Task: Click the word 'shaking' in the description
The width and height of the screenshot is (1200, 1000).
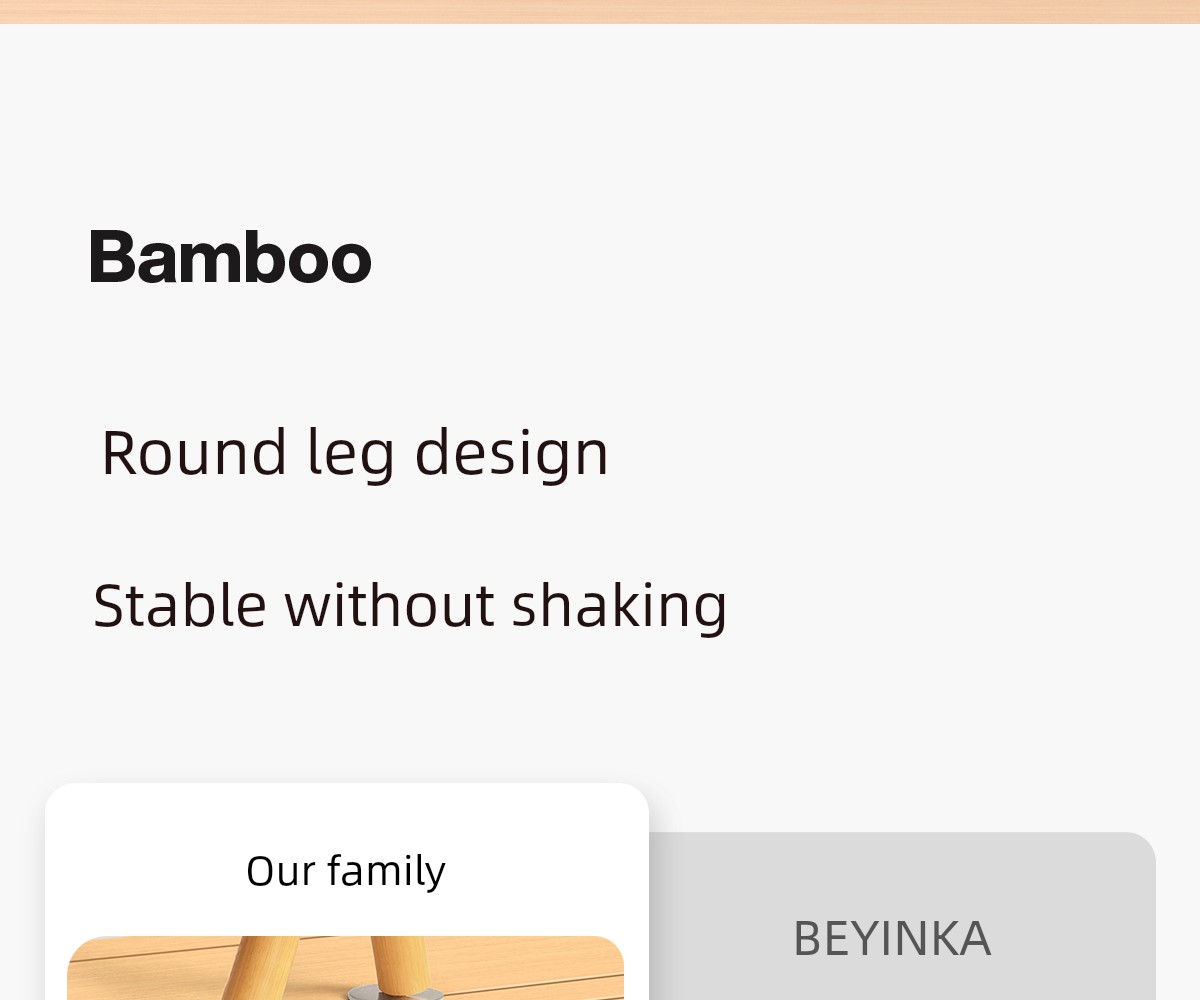Action: (619, 605)
